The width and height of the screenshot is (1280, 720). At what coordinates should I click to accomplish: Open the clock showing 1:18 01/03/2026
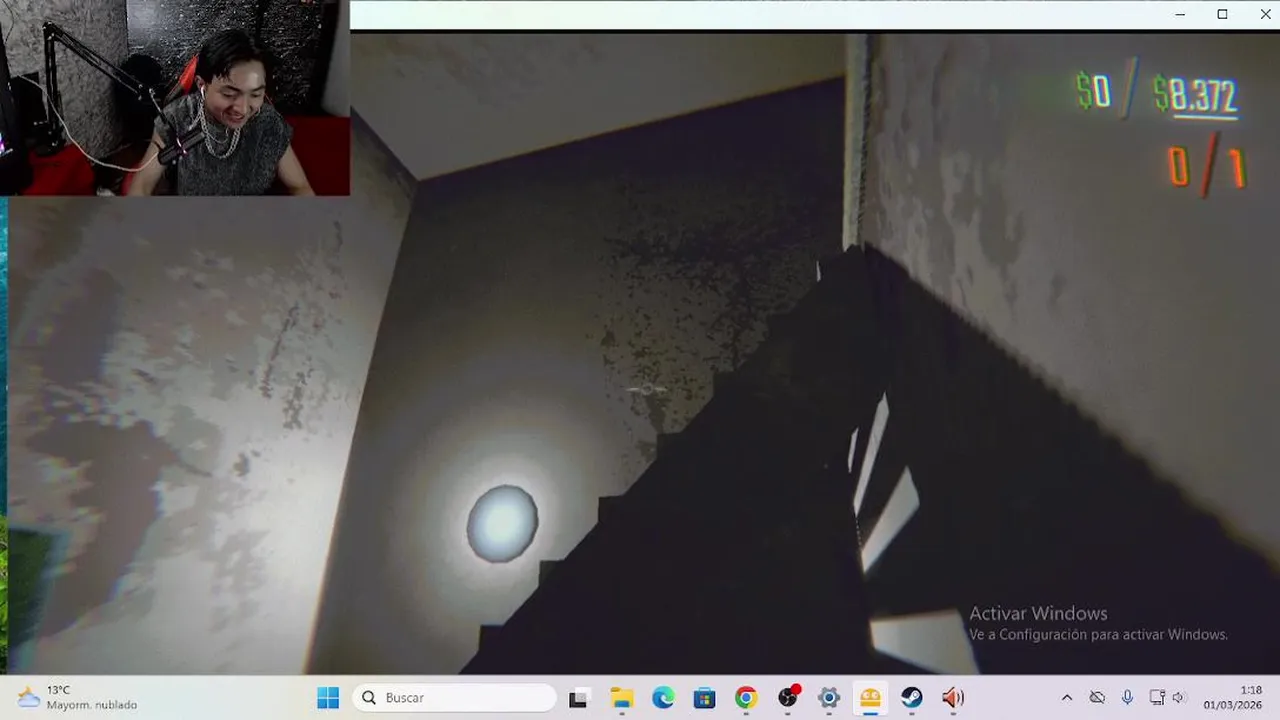coord(1232,698)
